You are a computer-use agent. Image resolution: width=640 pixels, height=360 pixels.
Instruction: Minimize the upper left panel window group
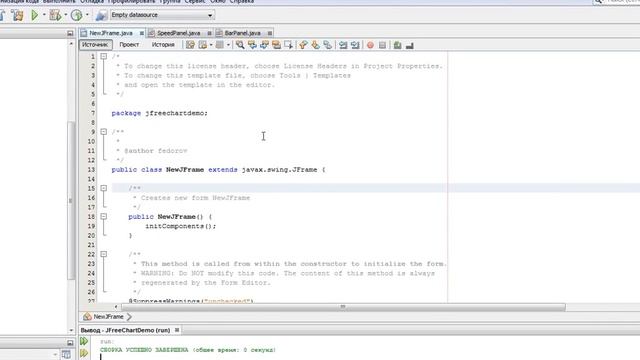coord(70,33)
